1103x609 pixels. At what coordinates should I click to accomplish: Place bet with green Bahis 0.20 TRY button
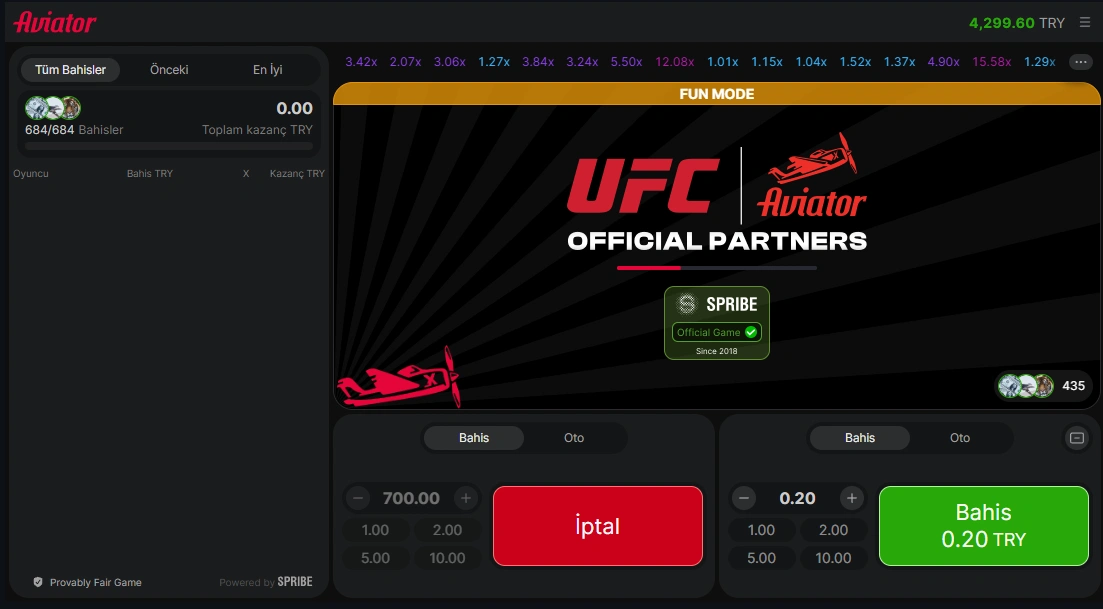click(983, 526)
